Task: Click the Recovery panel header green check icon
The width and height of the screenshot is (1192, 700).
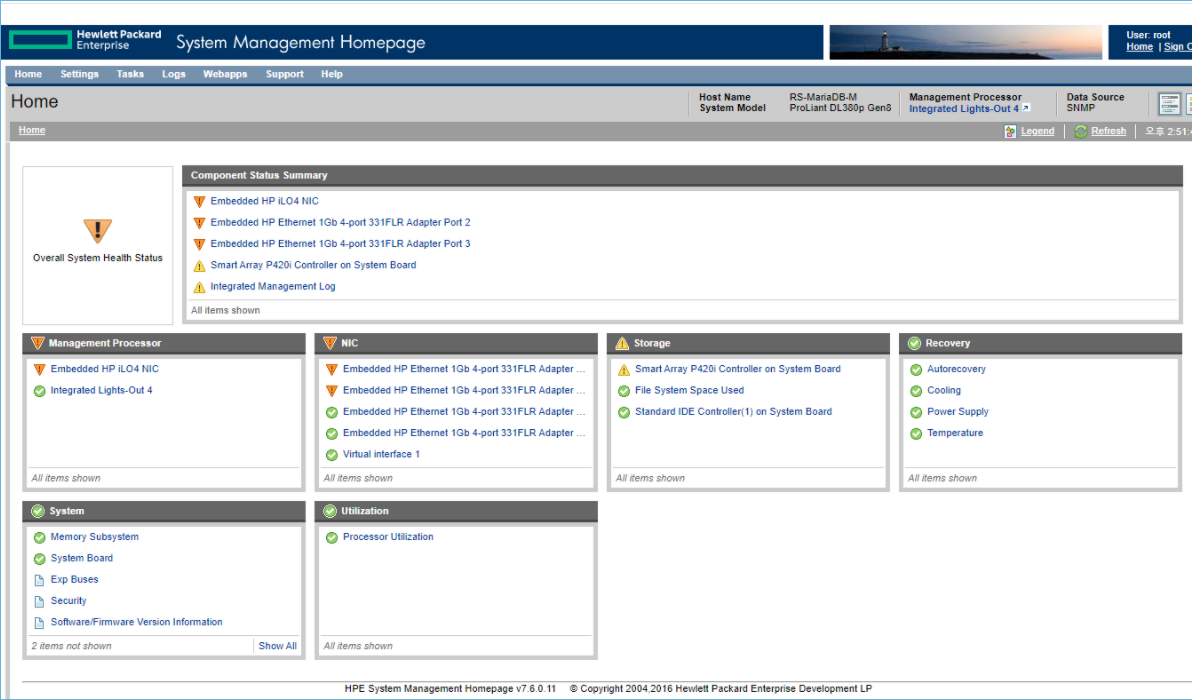Action: pyautogui.click(x=914, y=344)
